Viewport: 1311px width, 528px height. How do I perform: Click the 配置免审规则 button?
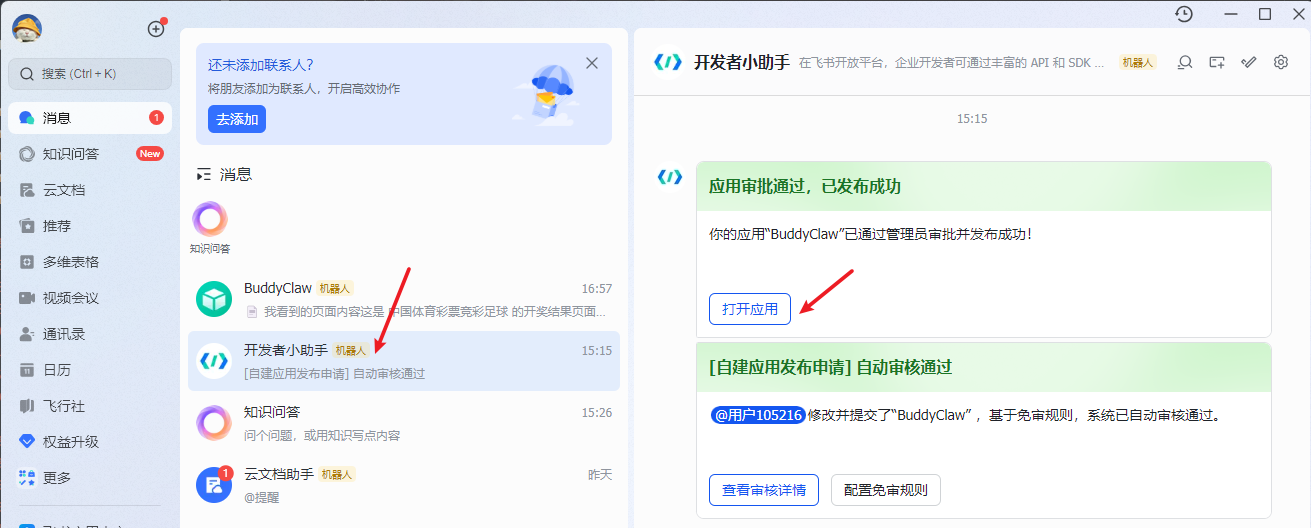(886, 490)
